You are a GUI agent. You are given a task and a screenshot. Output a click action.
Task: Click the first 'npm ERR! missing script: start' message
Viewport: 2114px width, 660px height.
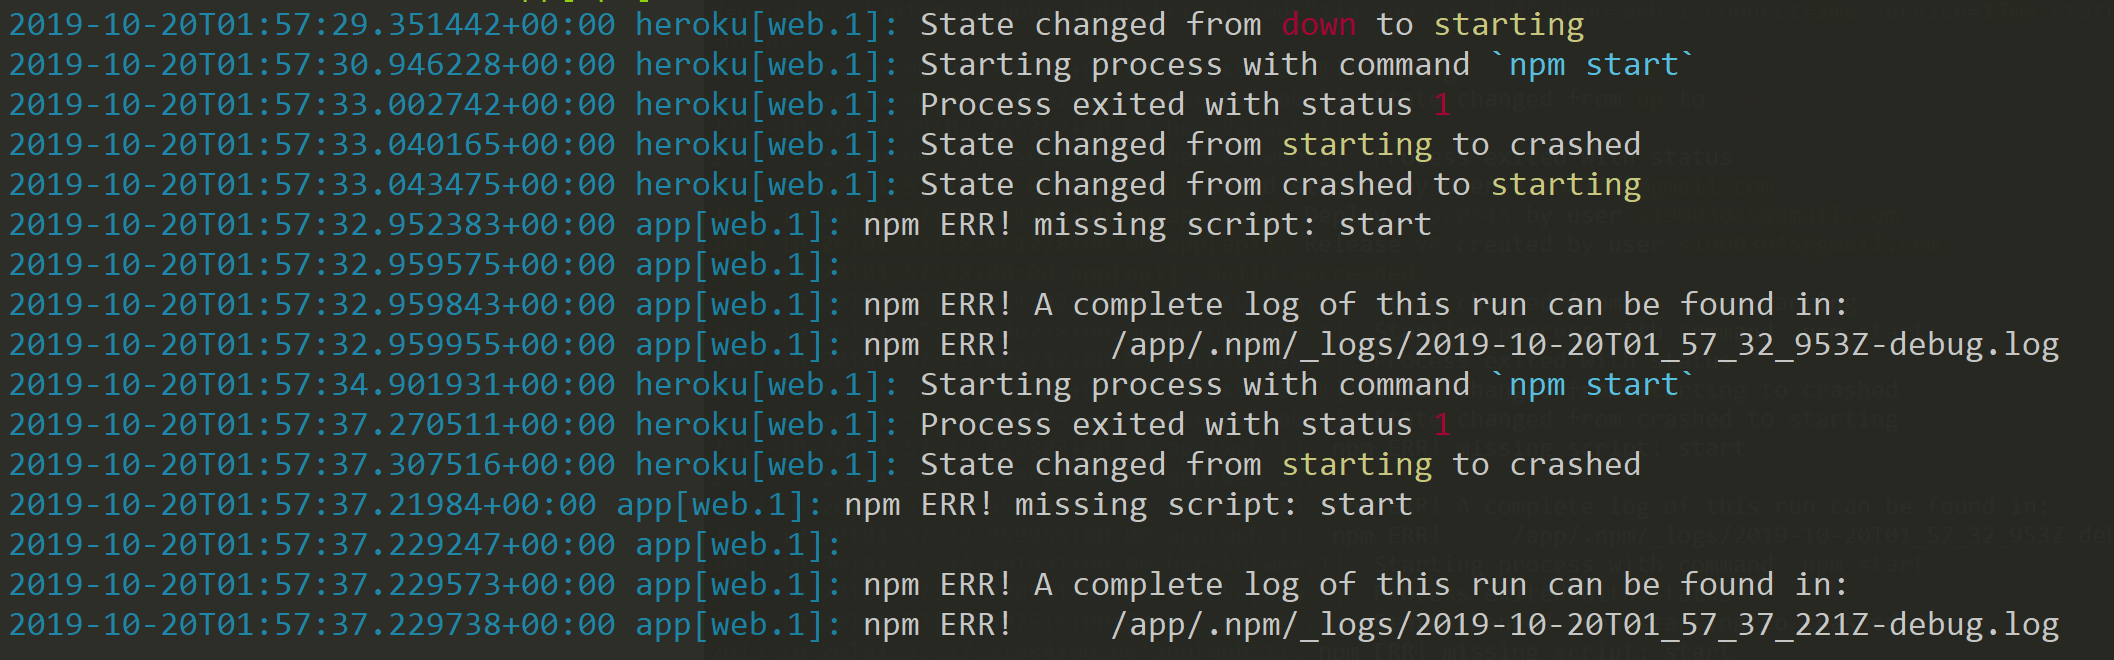coord(1147,225)
